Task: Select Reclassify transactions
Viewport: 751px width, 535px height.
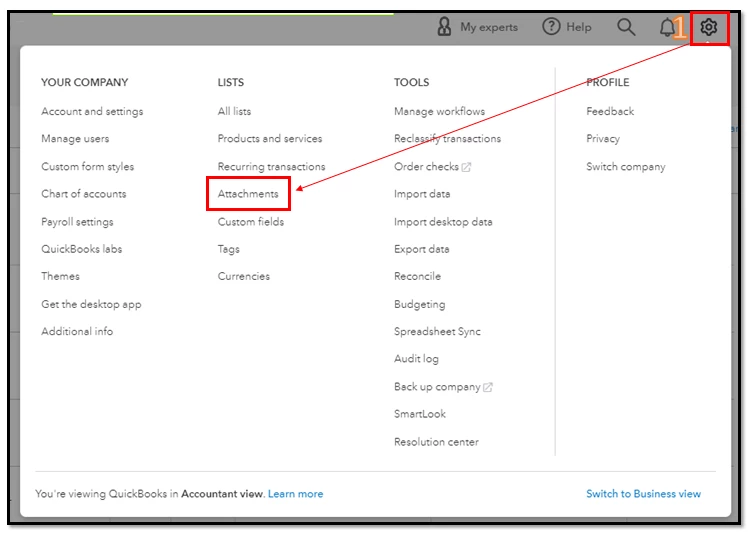Action: (x=447, y=139)
